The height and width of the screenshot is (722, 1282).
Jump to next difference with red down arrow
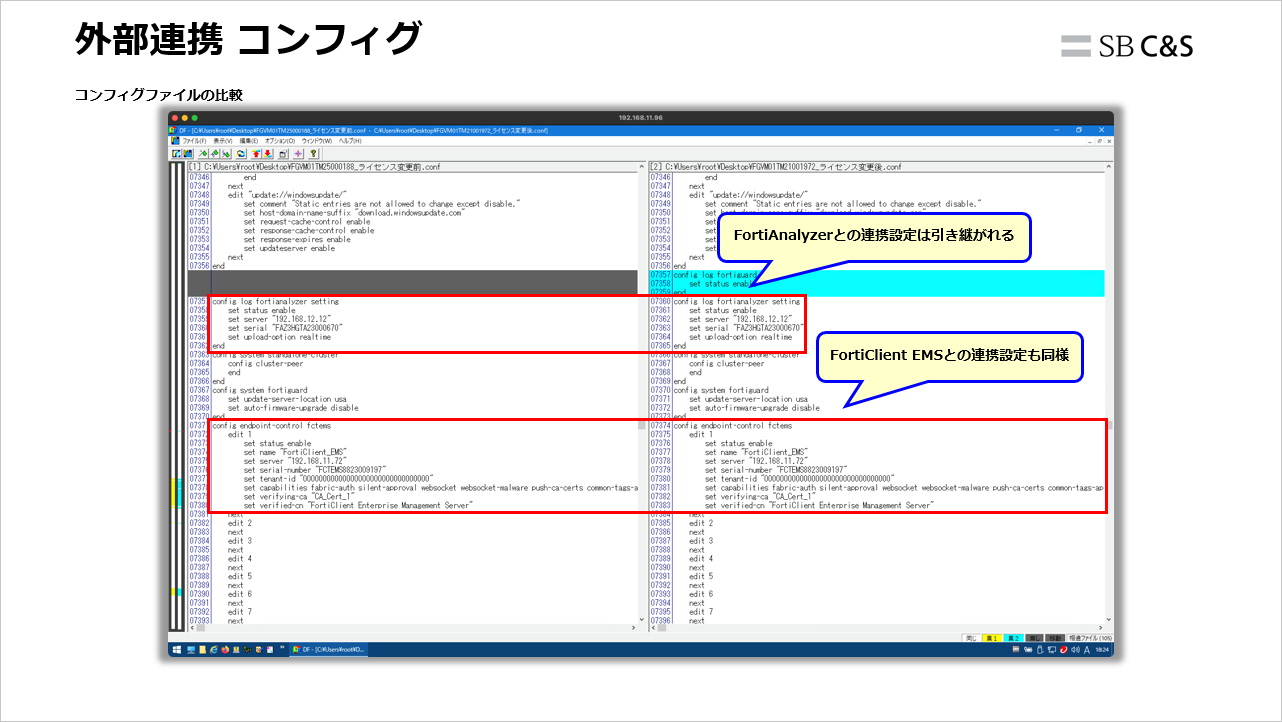coord(268,154)
